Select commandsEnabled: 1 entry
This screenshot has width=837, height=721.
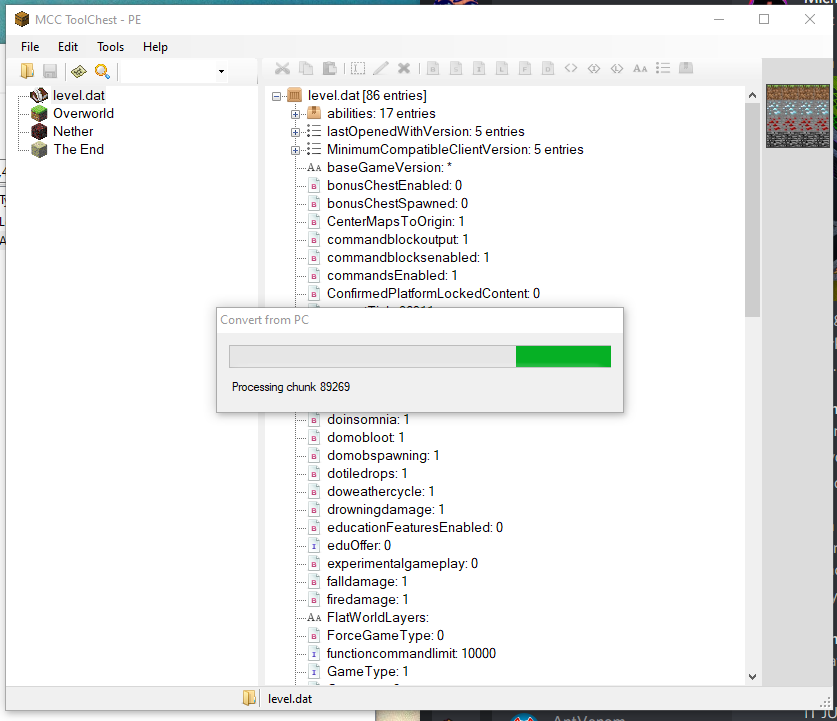[392, 276]
